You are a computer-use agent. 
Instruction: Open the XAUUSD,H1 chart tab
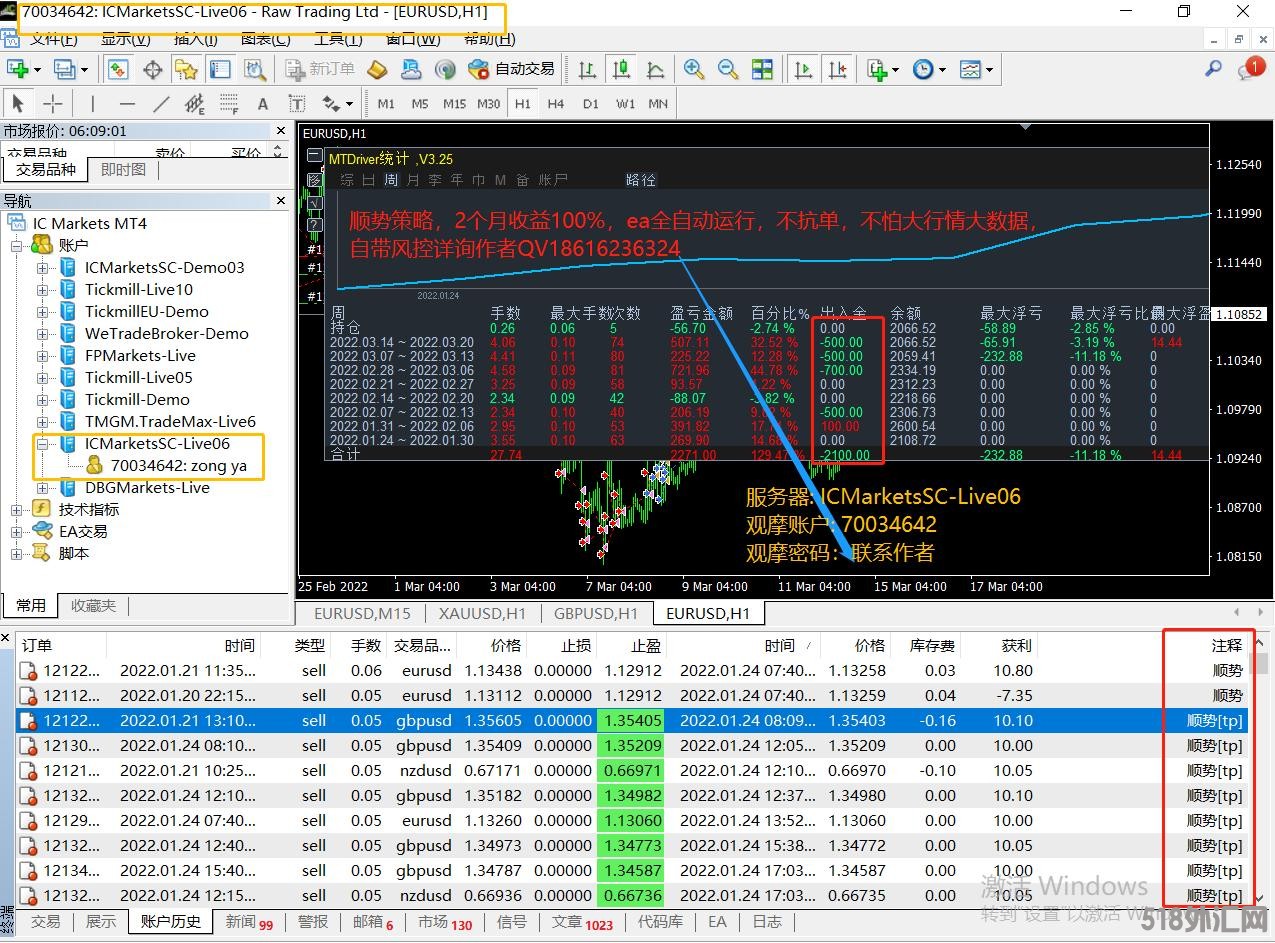coord(481,613)
